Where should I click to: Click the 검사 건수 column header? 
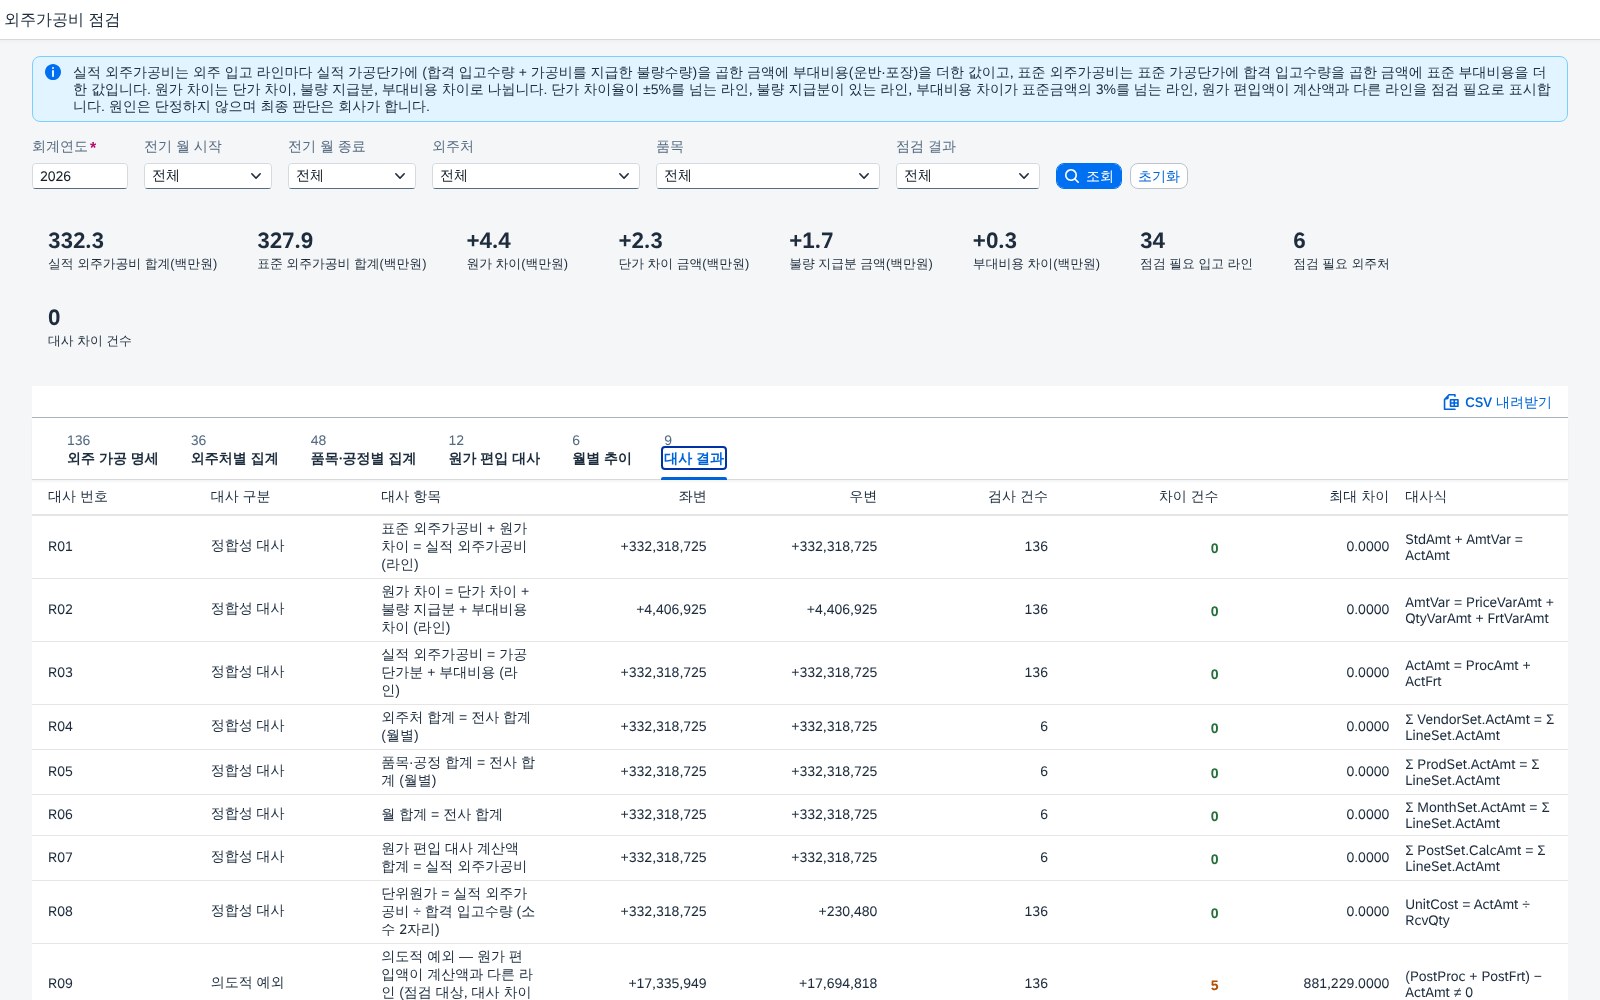pos(1018,497)
